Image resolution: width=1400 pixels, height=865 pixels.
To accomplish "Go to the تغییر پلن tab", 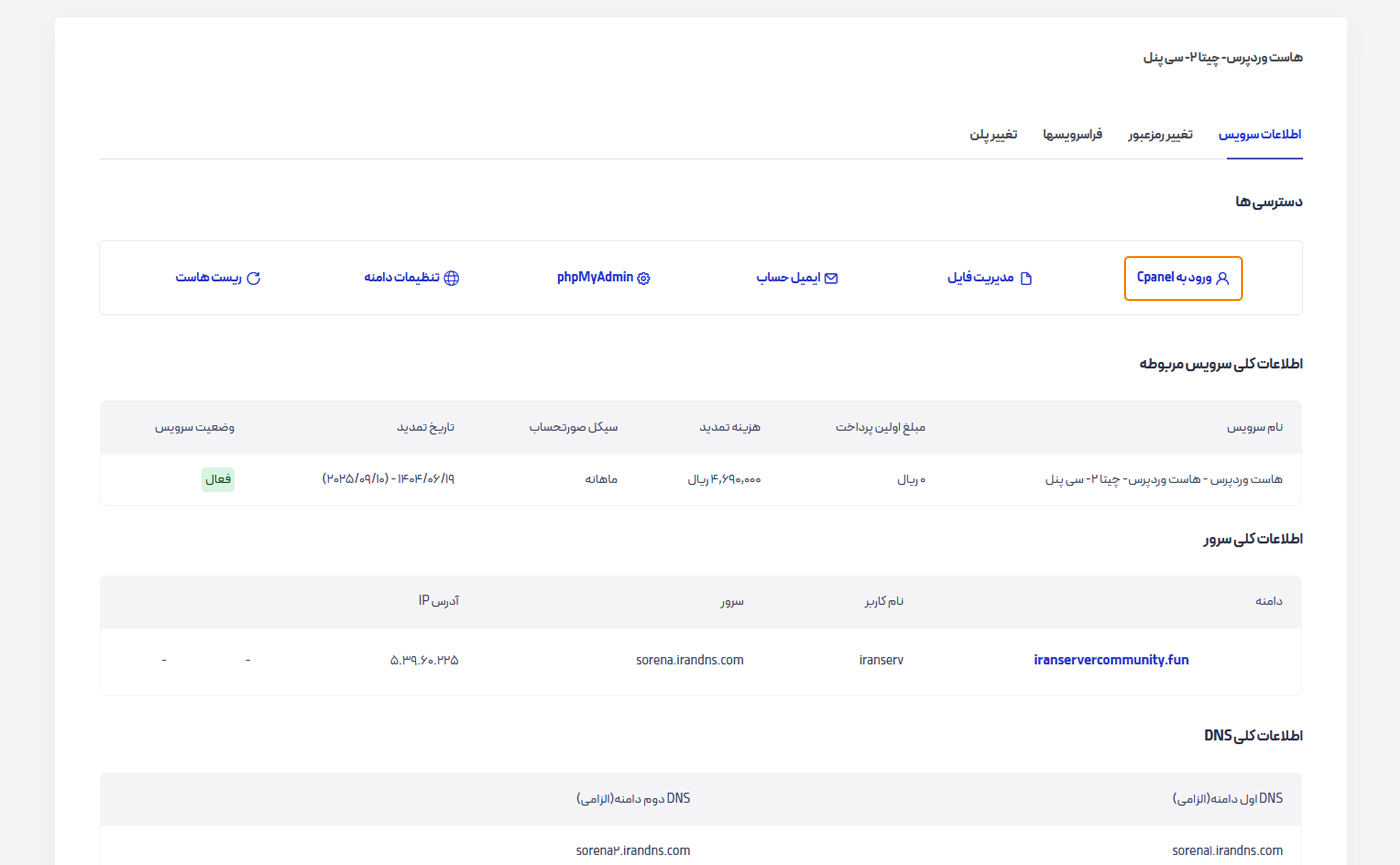I will click(x=993, y=134).
